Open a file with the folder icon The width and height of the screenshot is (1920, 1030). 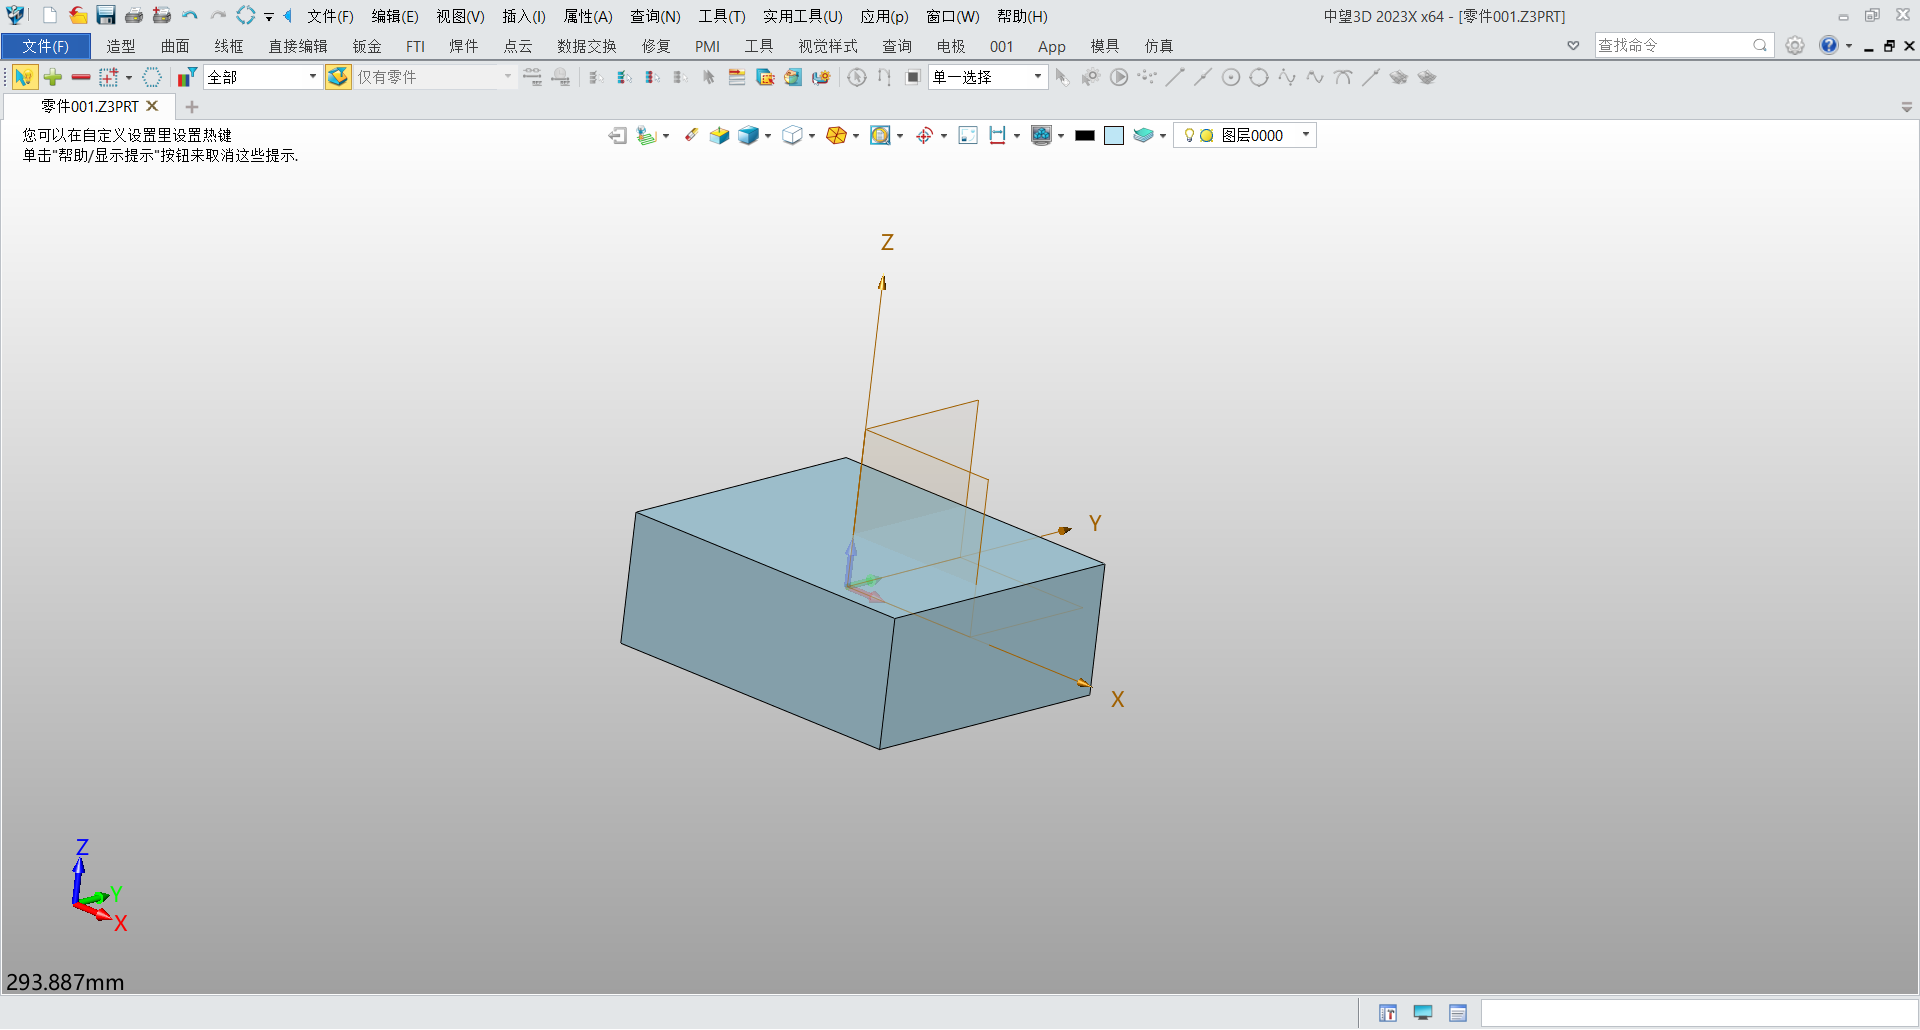pos(78,16)
